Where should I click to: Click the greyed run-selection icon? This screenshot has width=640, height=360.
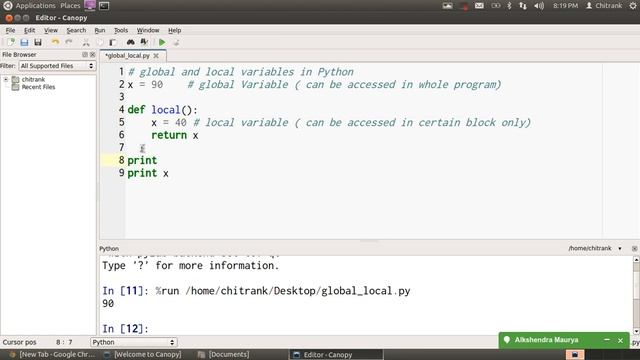(x=176, y=42)
